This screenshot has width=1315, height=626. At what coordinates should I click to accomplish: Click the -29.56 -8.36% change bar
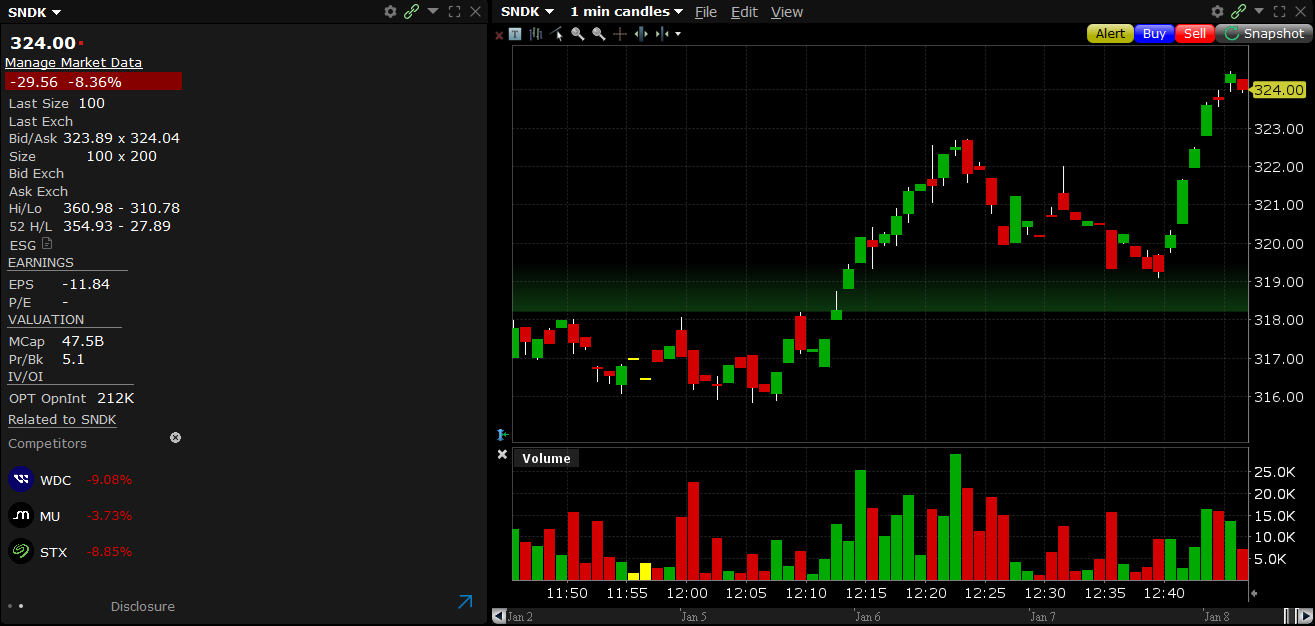point(94,82)
